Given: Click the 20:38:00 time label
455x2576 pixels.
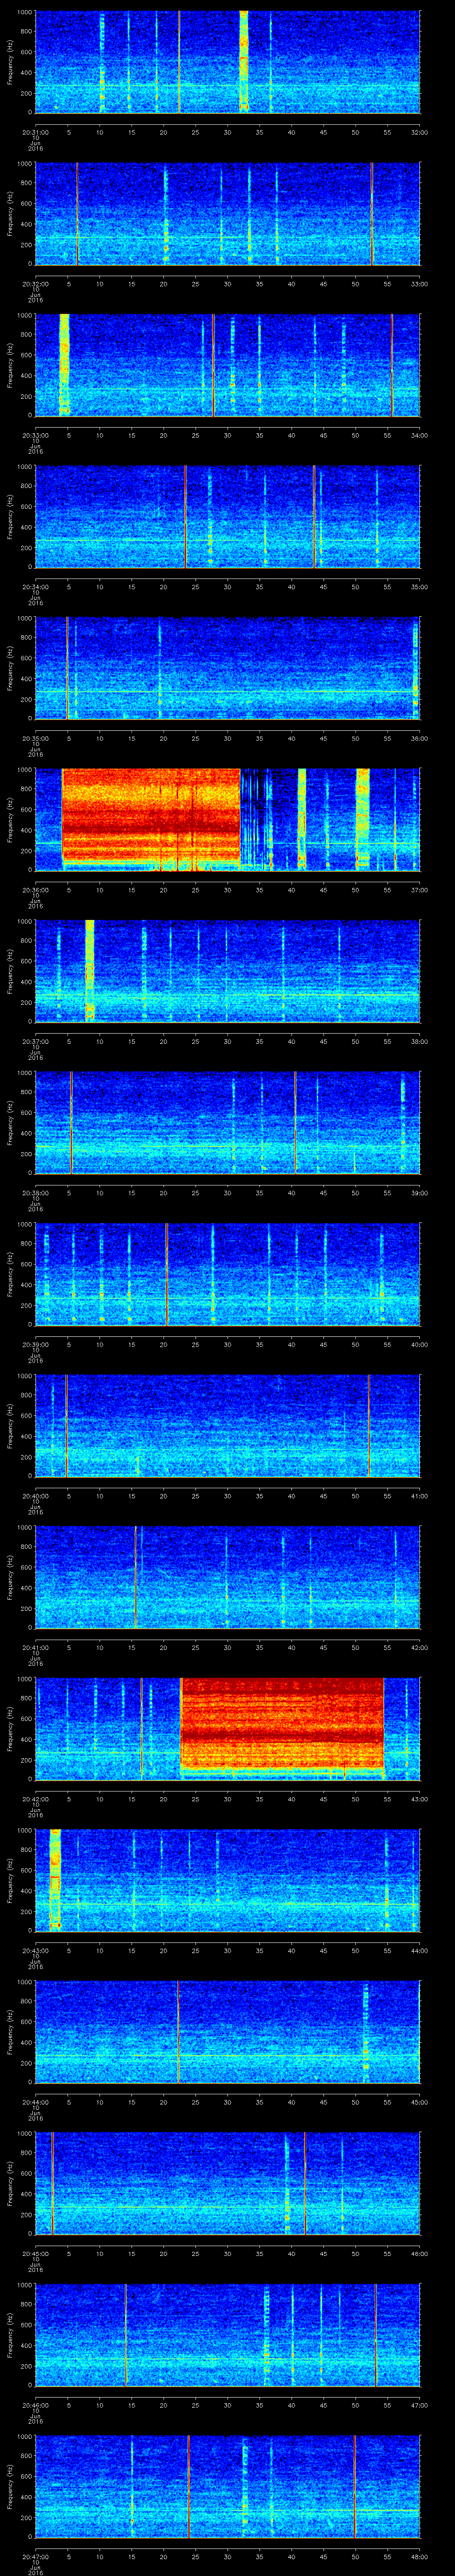Looking at the screenshot, I should pyautogui.click(x=35, y=1192).
